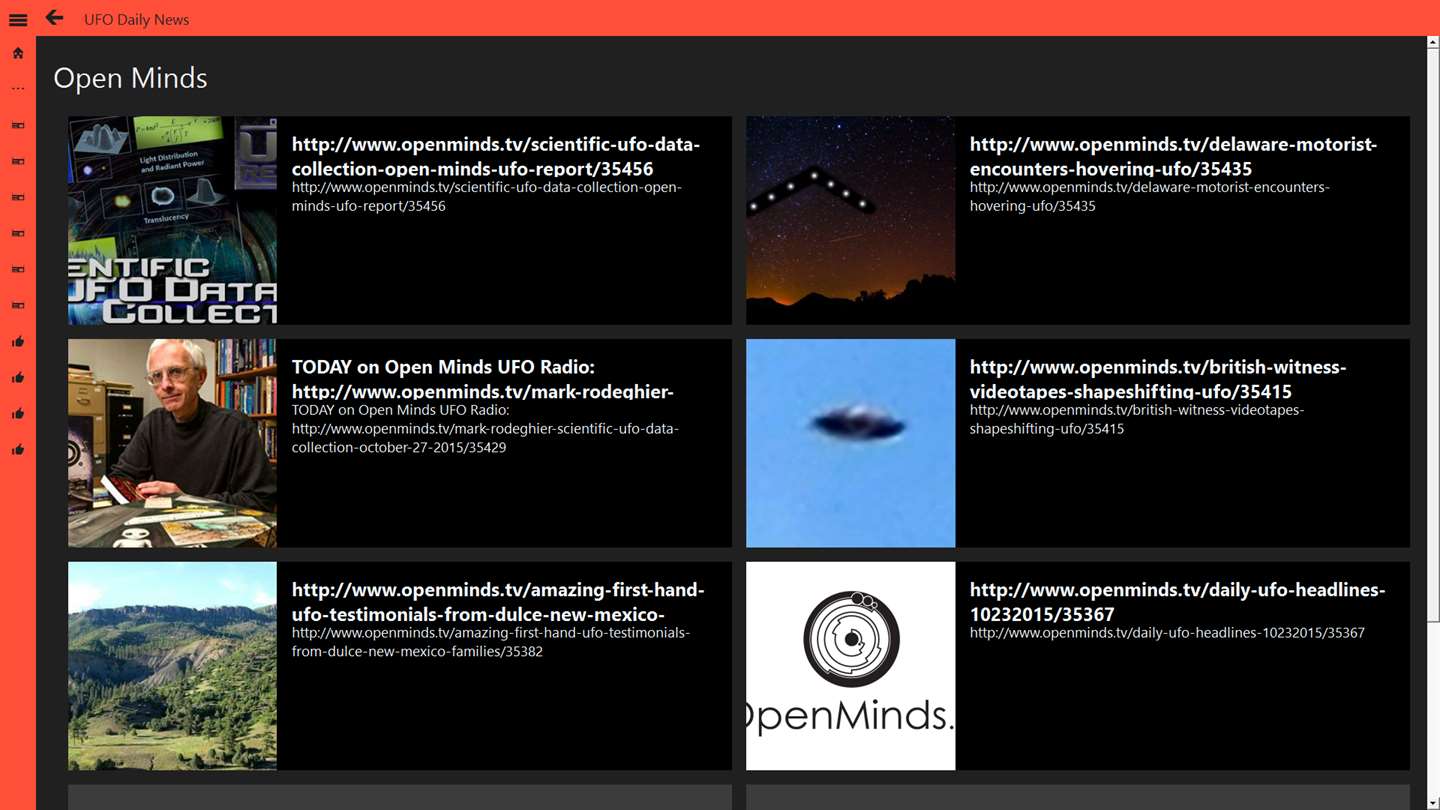The width and height of the screenshot is (1440, 810).
Task: Open the daily-ufo-headlines-10232015 headline
Action: tap(1177, 602)
